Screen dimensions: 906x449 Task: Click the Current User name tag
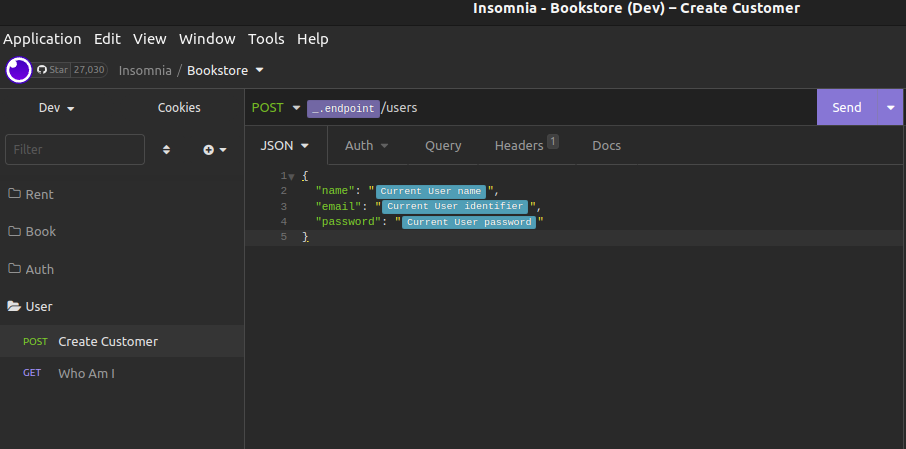click(430, 191)
